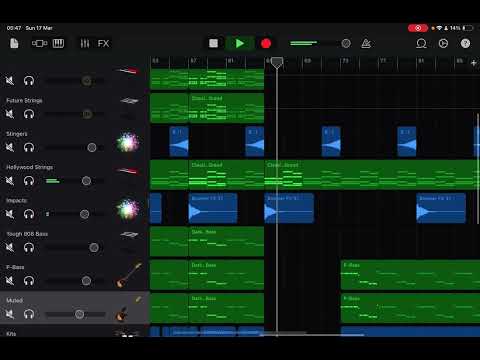This screenshot has height=360, width=480.
Task: Open the Help question mark icon
Action: pos(465,43)
